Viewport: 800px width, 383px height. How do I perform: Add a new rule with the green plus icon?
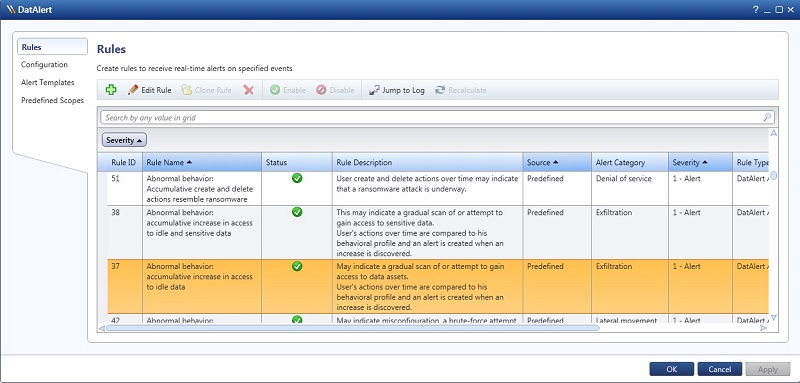[x=111, y=90]
